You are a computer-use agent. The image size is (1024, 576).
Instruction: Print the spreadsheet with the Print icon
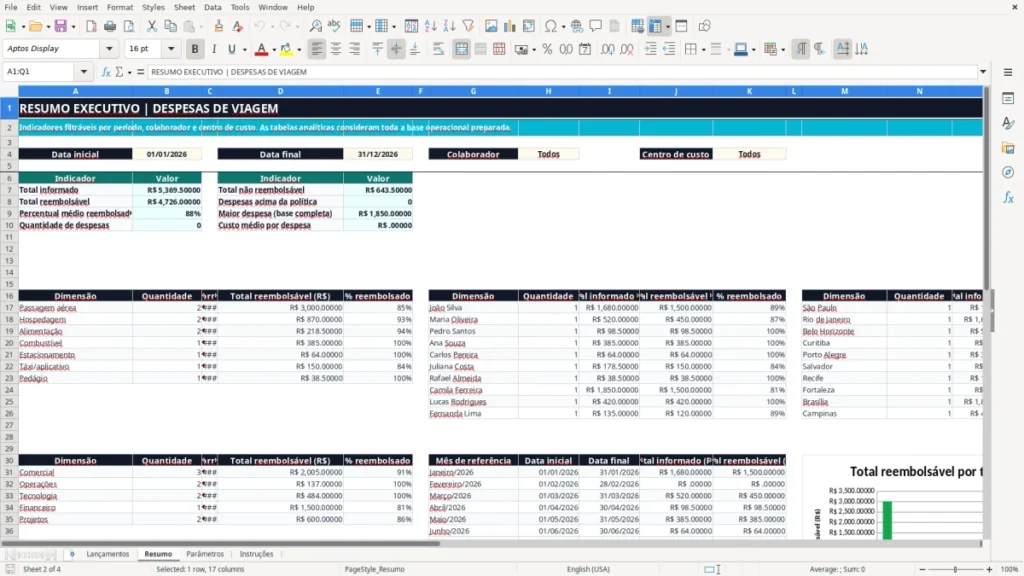(110, 26)
